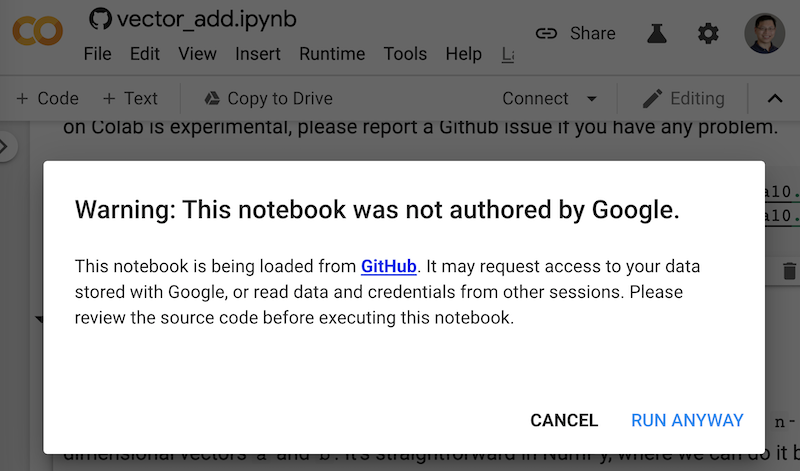Open the flask experiments icon
This screenshot has height=471, width=800.
[x=657, y=33]
